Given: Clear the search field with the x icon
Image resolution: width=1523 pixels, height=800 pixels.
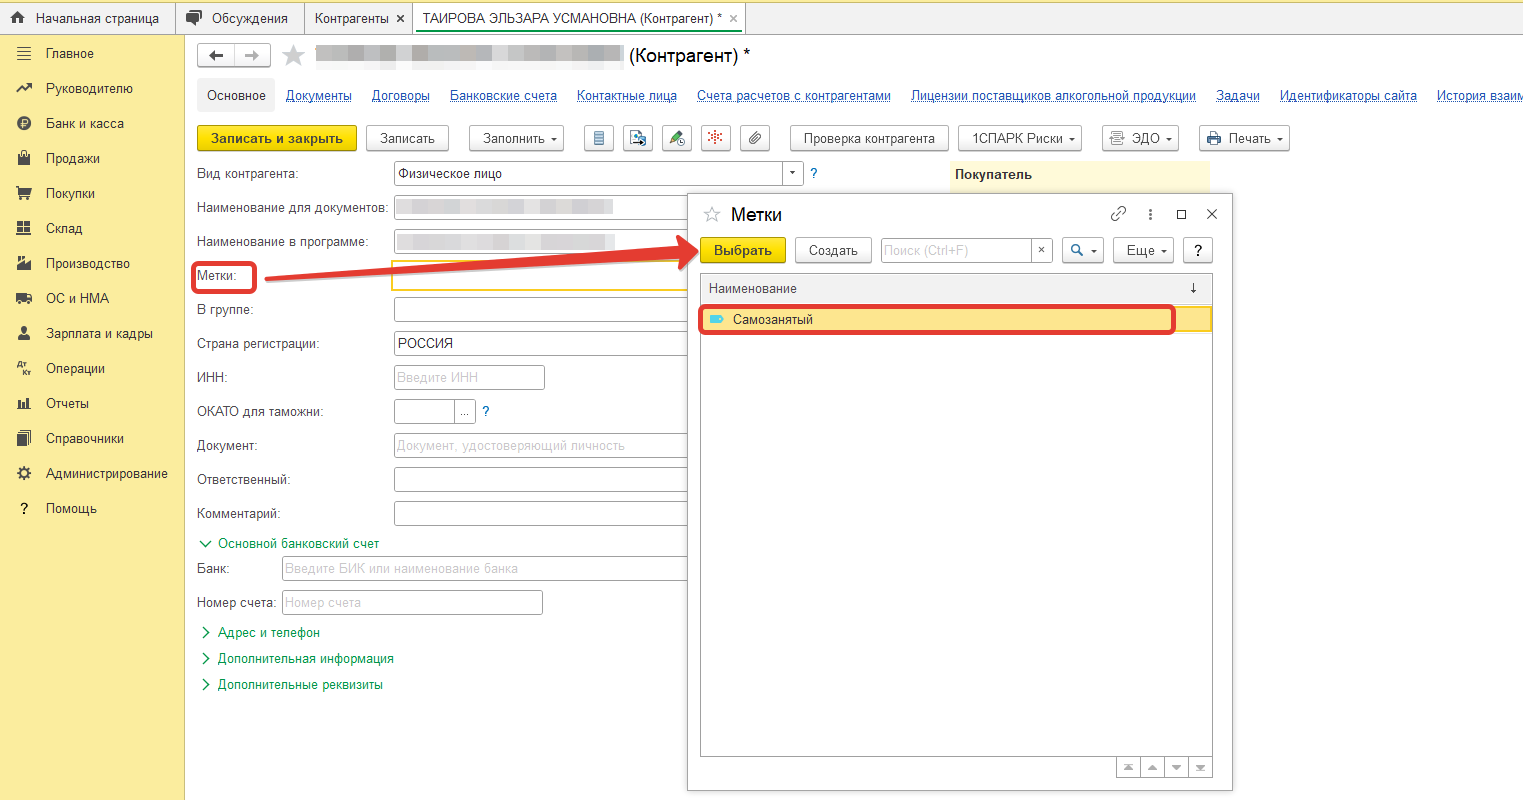Looking at the screenshot, I should [1041, 250].
